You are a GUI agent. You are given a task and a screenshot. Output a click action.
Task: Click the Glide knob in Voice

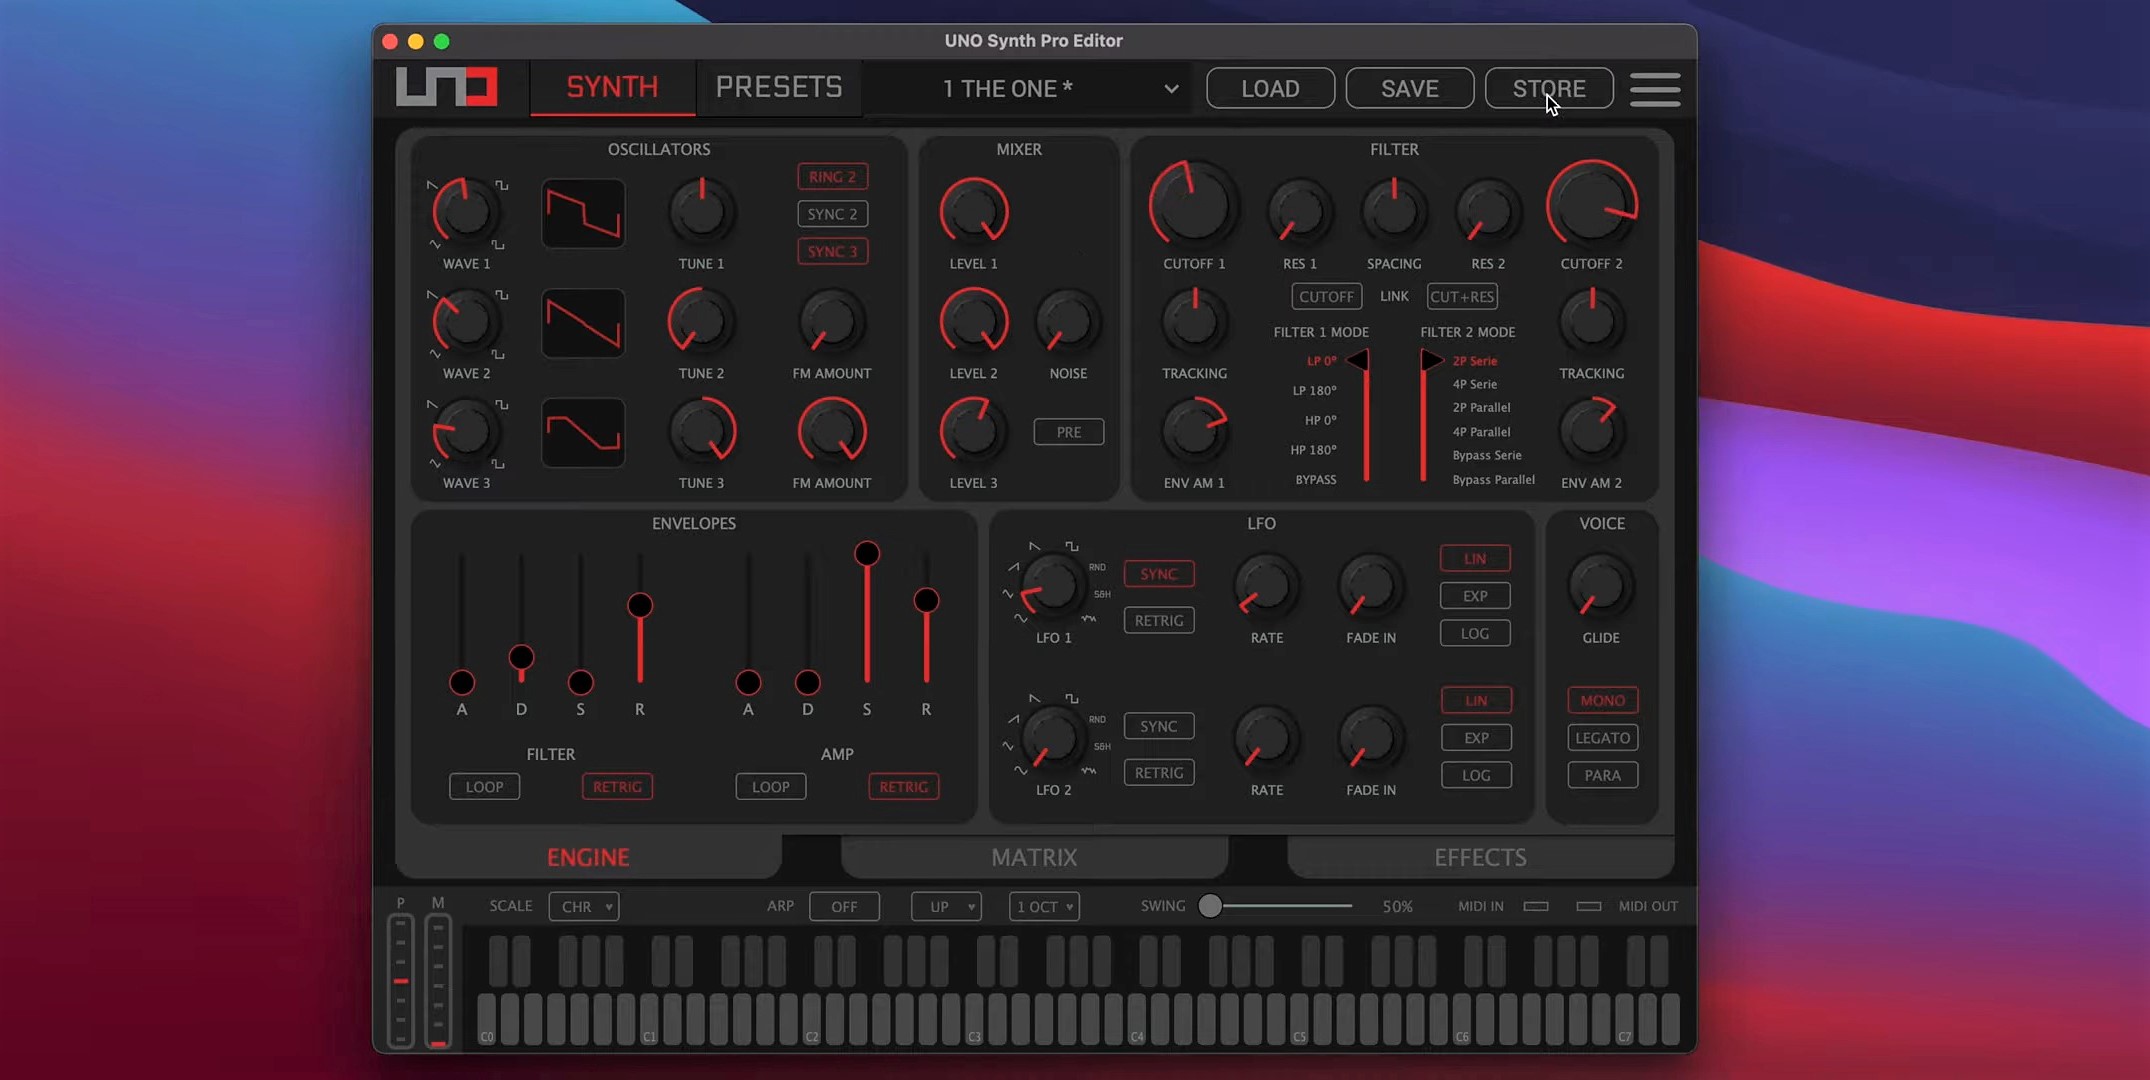pos(1600,587)
